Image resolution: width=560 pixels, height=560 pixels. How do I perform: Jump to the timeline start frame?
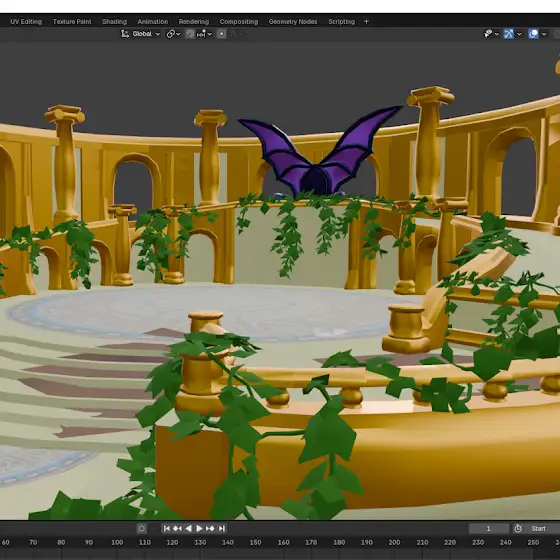click(x=166, y=528)
